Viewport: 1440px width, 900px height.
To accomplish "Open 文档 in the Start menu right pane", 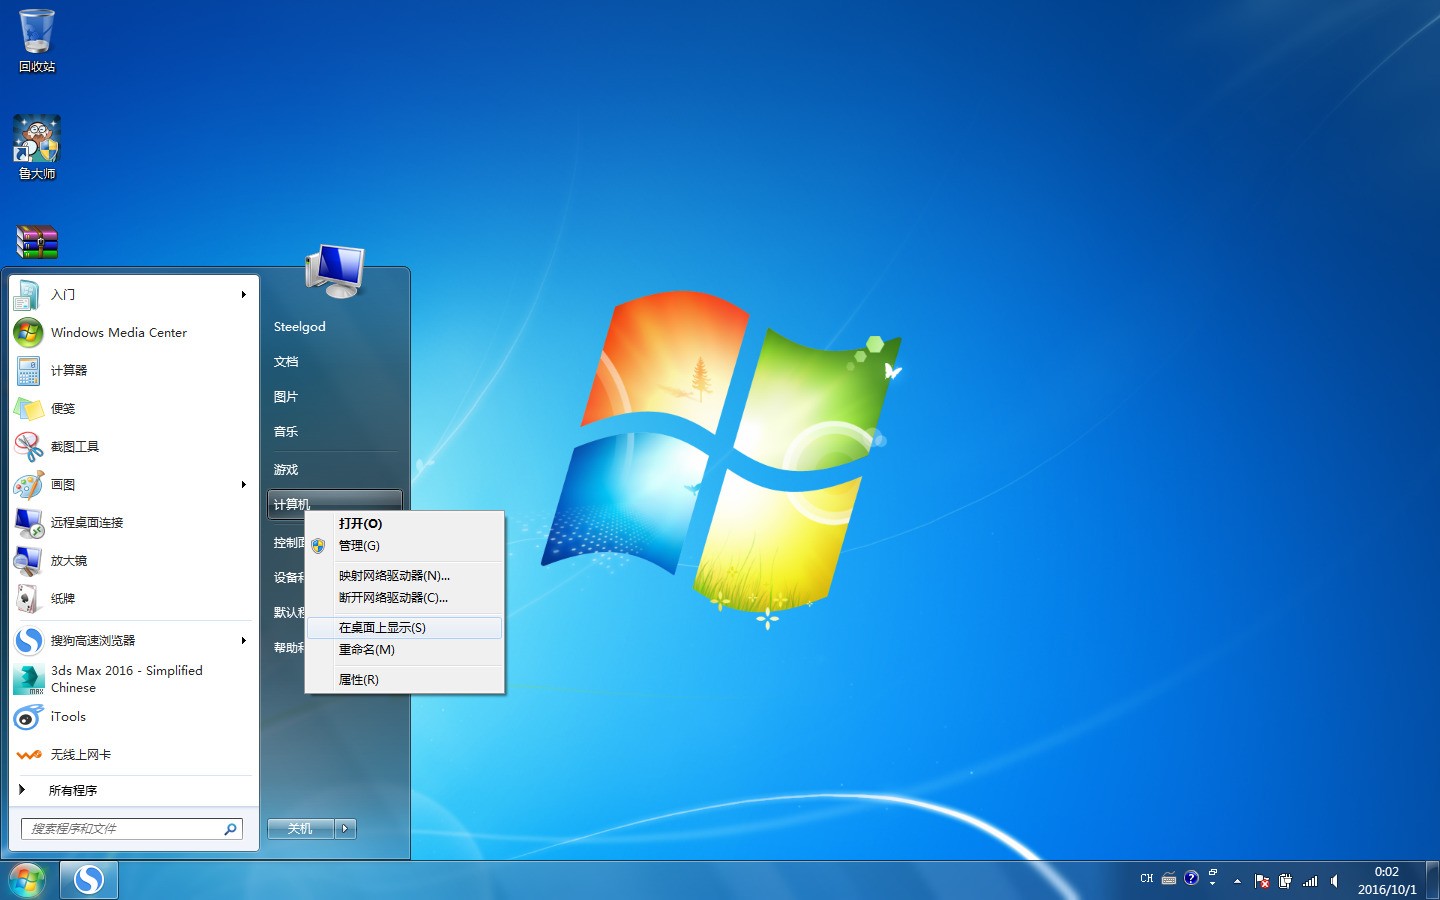I will 335,361.
